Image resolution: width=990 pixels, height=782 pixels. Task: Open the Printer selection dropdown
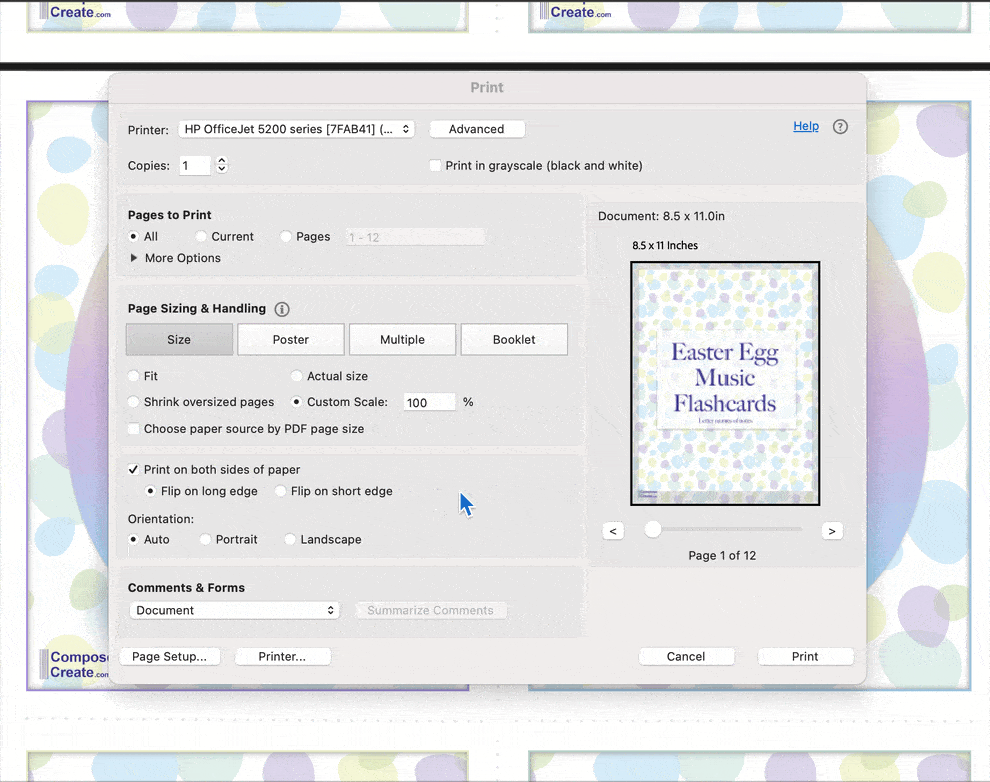296,128
